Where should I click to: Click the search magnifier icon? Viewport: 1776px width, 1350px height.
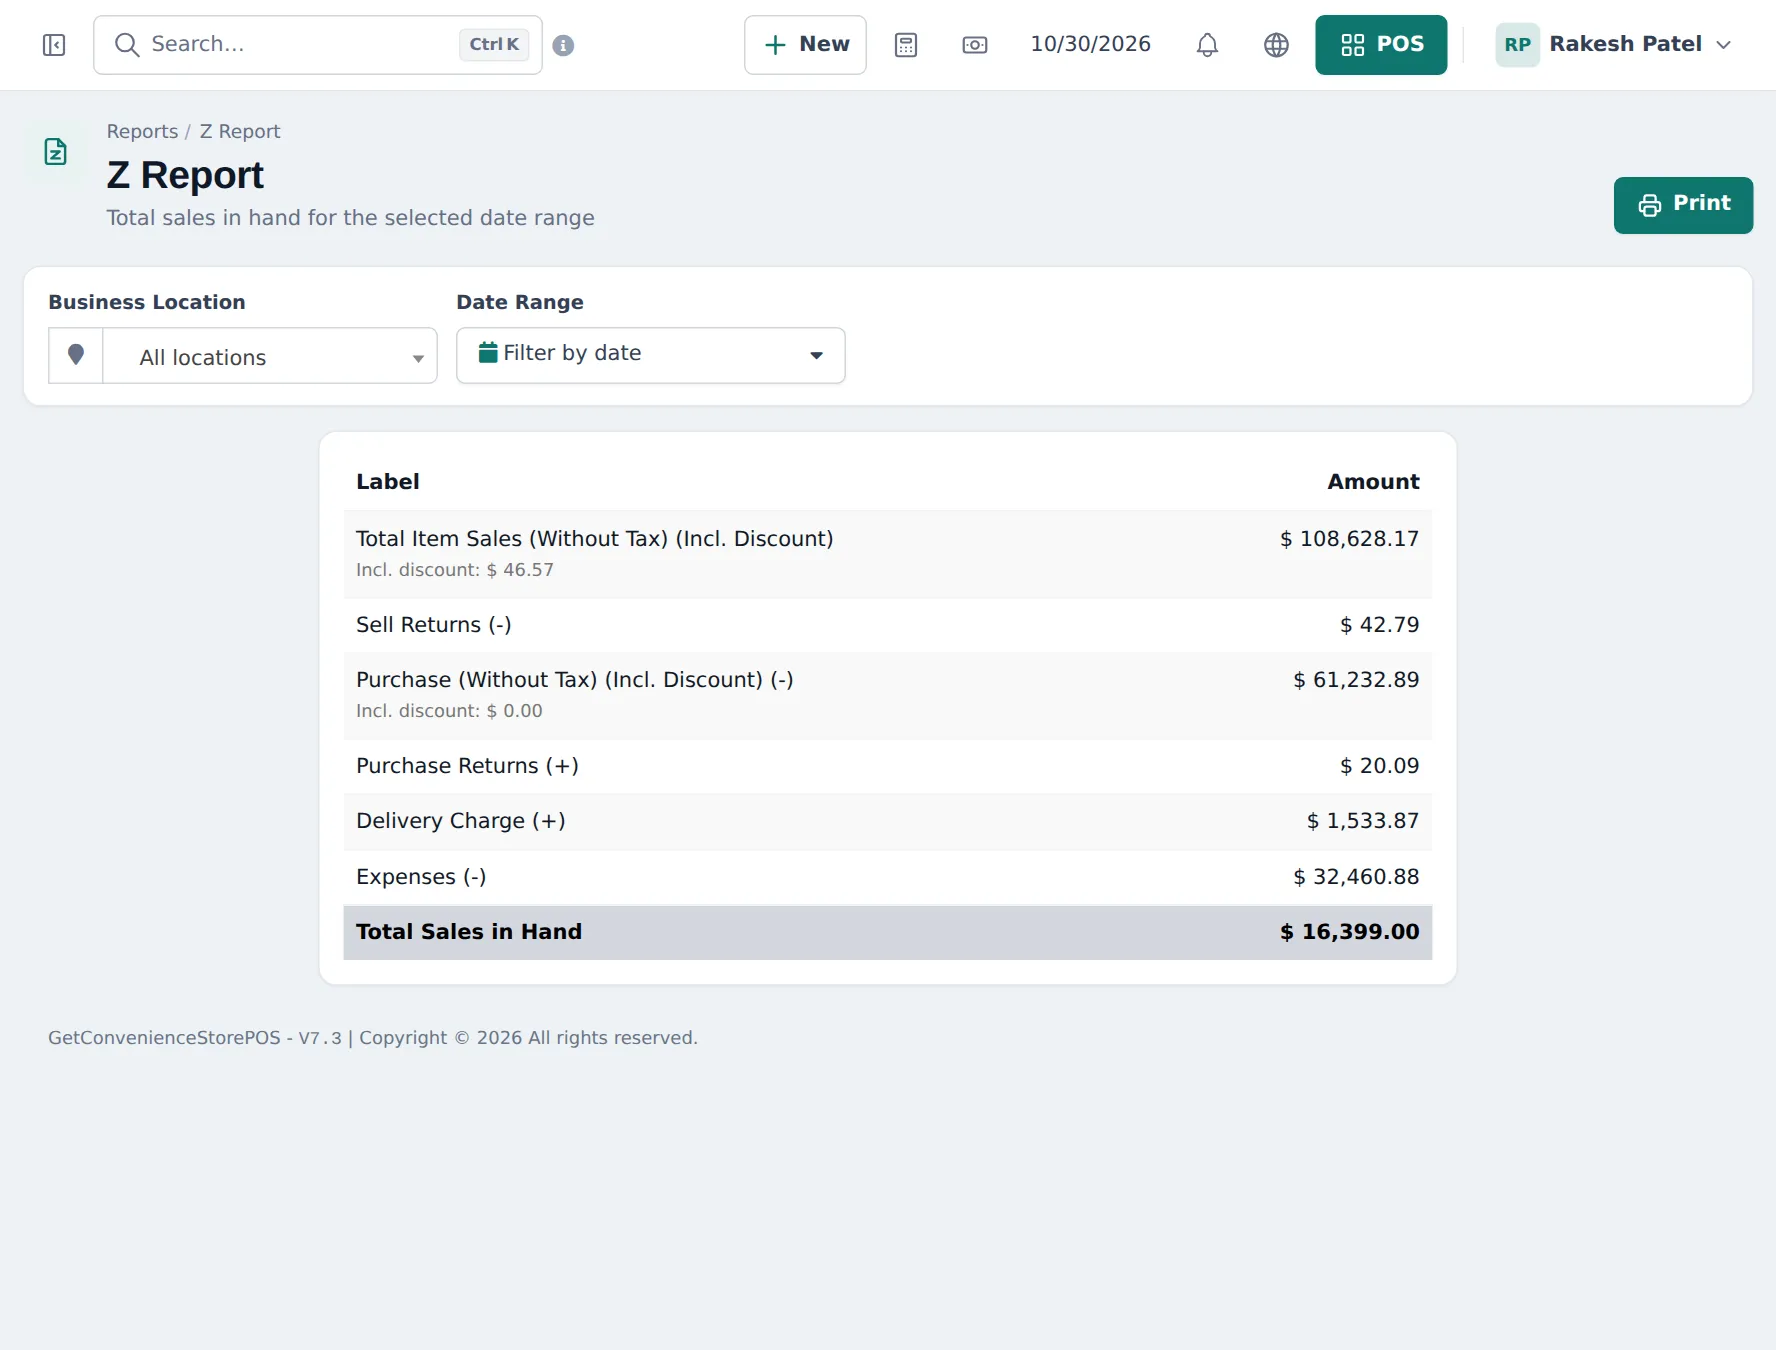126,45
